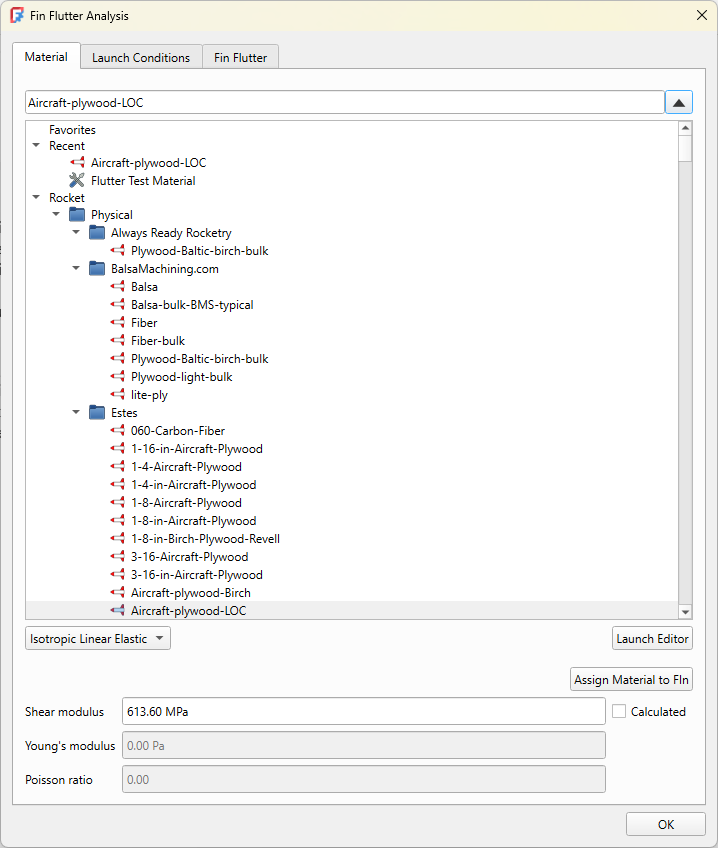
Task: Collapse the Rocket tree section
Action: click(x=36, y=197)
